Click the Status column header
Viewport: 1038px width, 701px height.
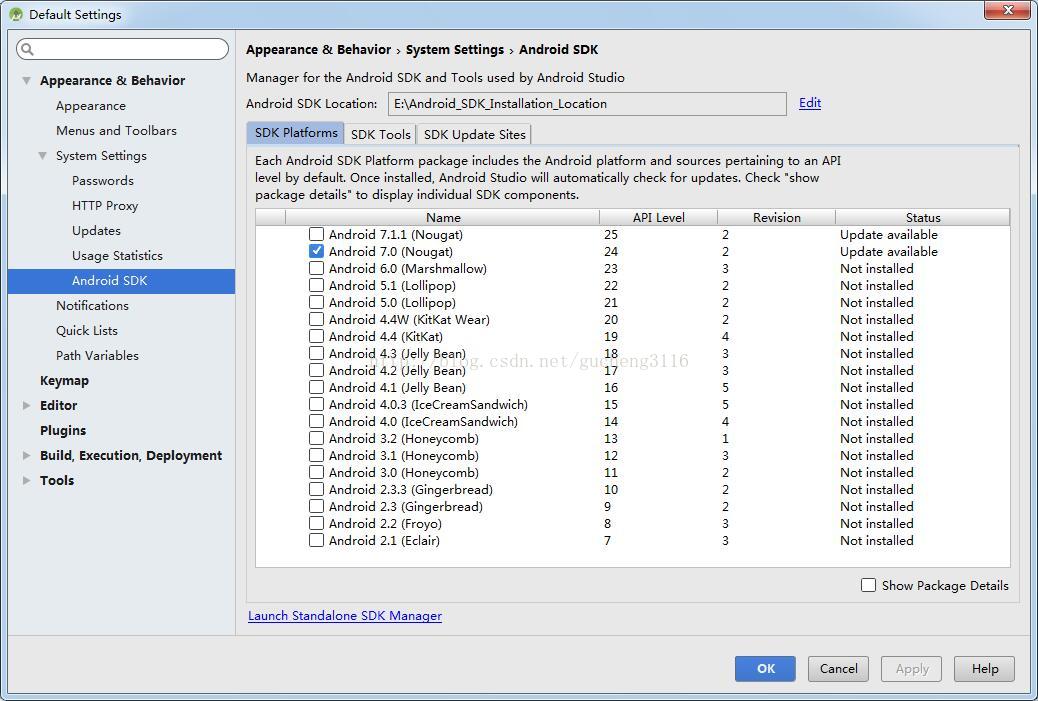(x=923, y=217)
